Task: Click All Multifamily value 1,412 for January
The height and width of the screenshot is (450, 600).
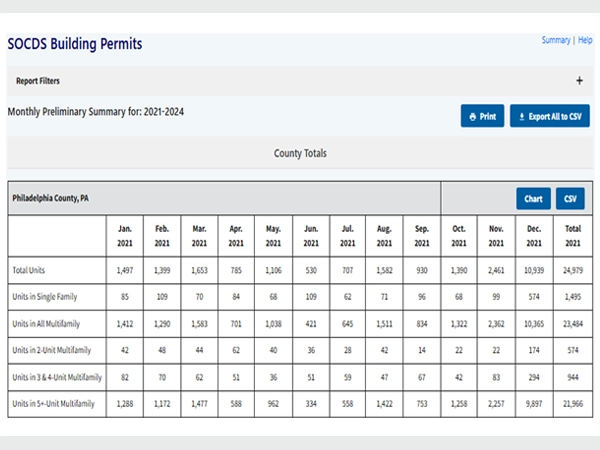Action: [x=125, y=324]
